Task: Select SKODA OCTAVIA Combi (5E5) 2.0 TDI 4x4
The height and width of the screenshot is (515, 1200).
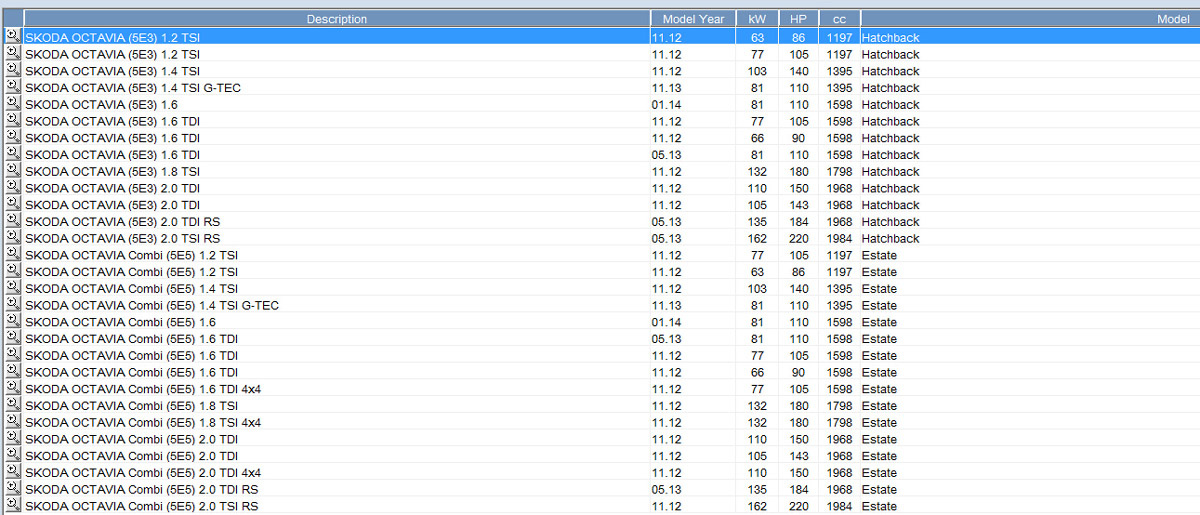Action: pyautogui.click(x=143, y=472)
